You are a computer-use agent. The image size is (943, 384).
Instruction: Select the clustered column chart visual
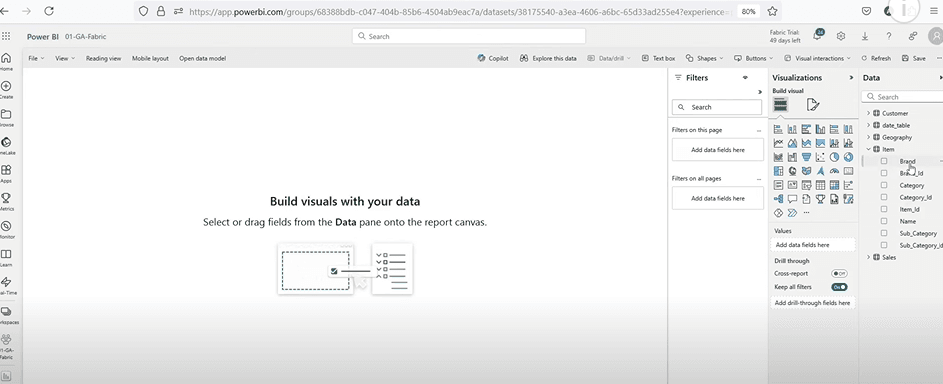820,129
